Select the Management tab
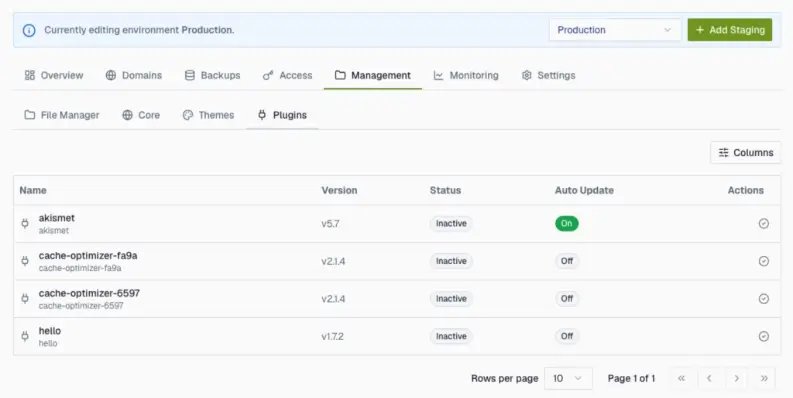 373,75
